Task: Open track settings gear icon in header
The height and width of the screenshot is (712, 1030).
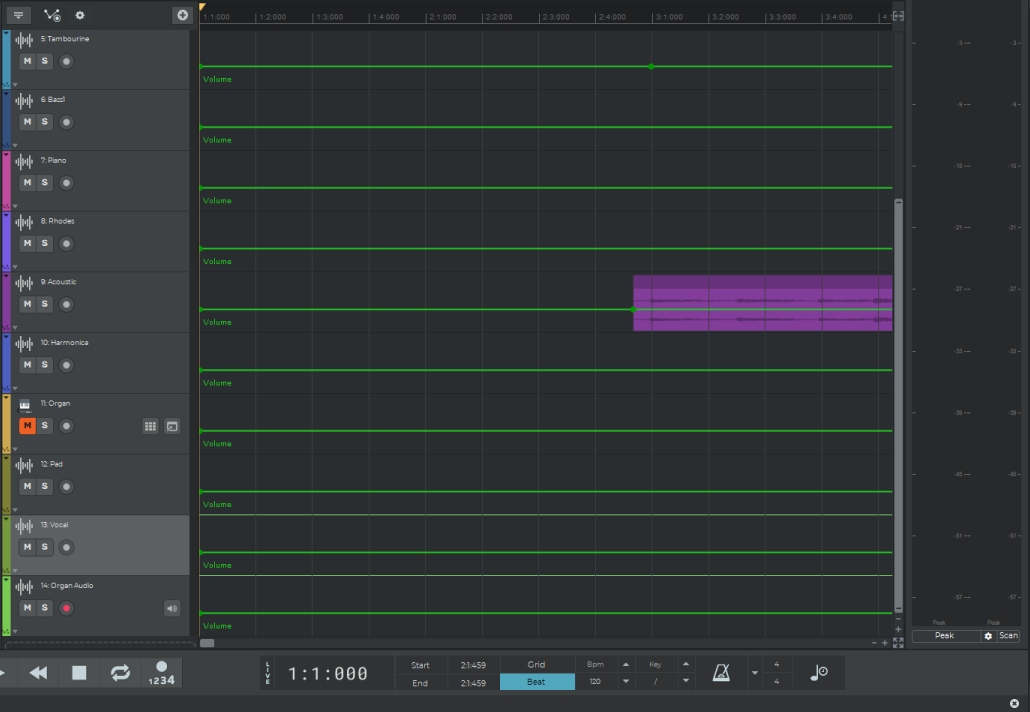Action: [x=80, y=15]
